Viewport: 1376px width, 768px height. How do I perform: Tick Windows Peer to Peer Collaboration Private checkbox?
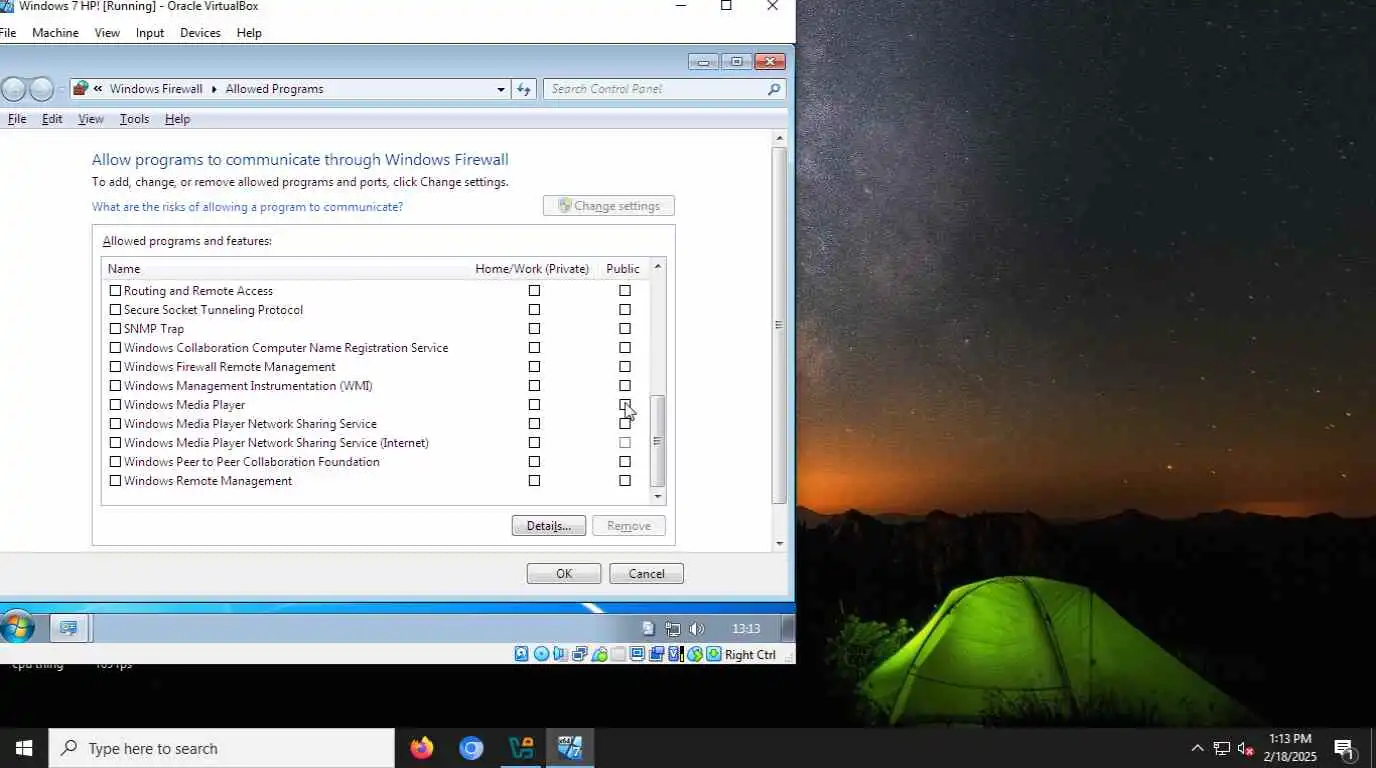coord(534,462)
